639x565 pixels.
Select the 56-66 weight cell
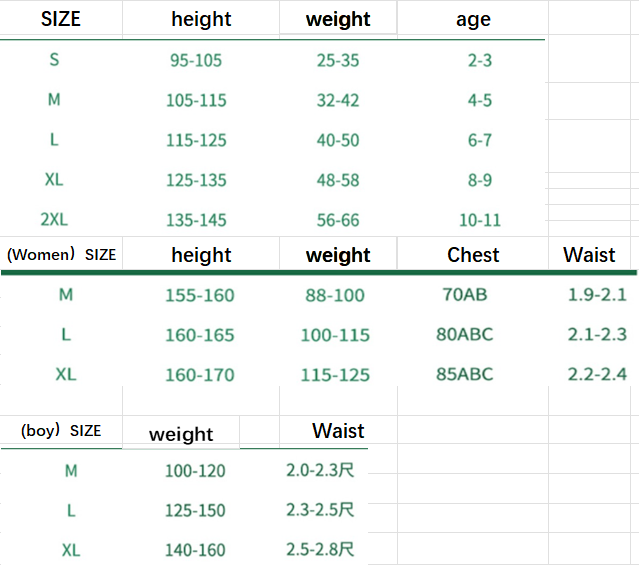coord(338,220)
